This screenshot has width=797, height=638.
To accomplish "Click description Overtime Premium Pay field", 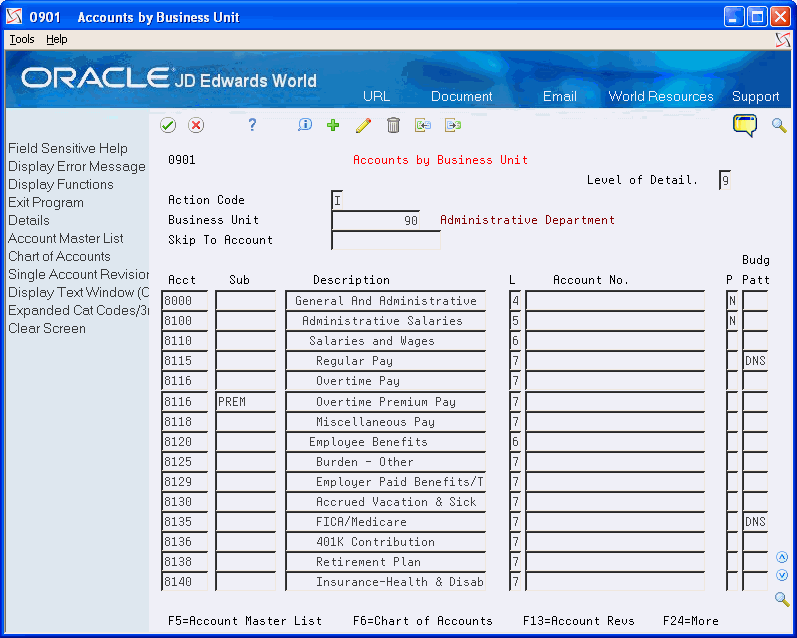I will (x=385, y=402).
